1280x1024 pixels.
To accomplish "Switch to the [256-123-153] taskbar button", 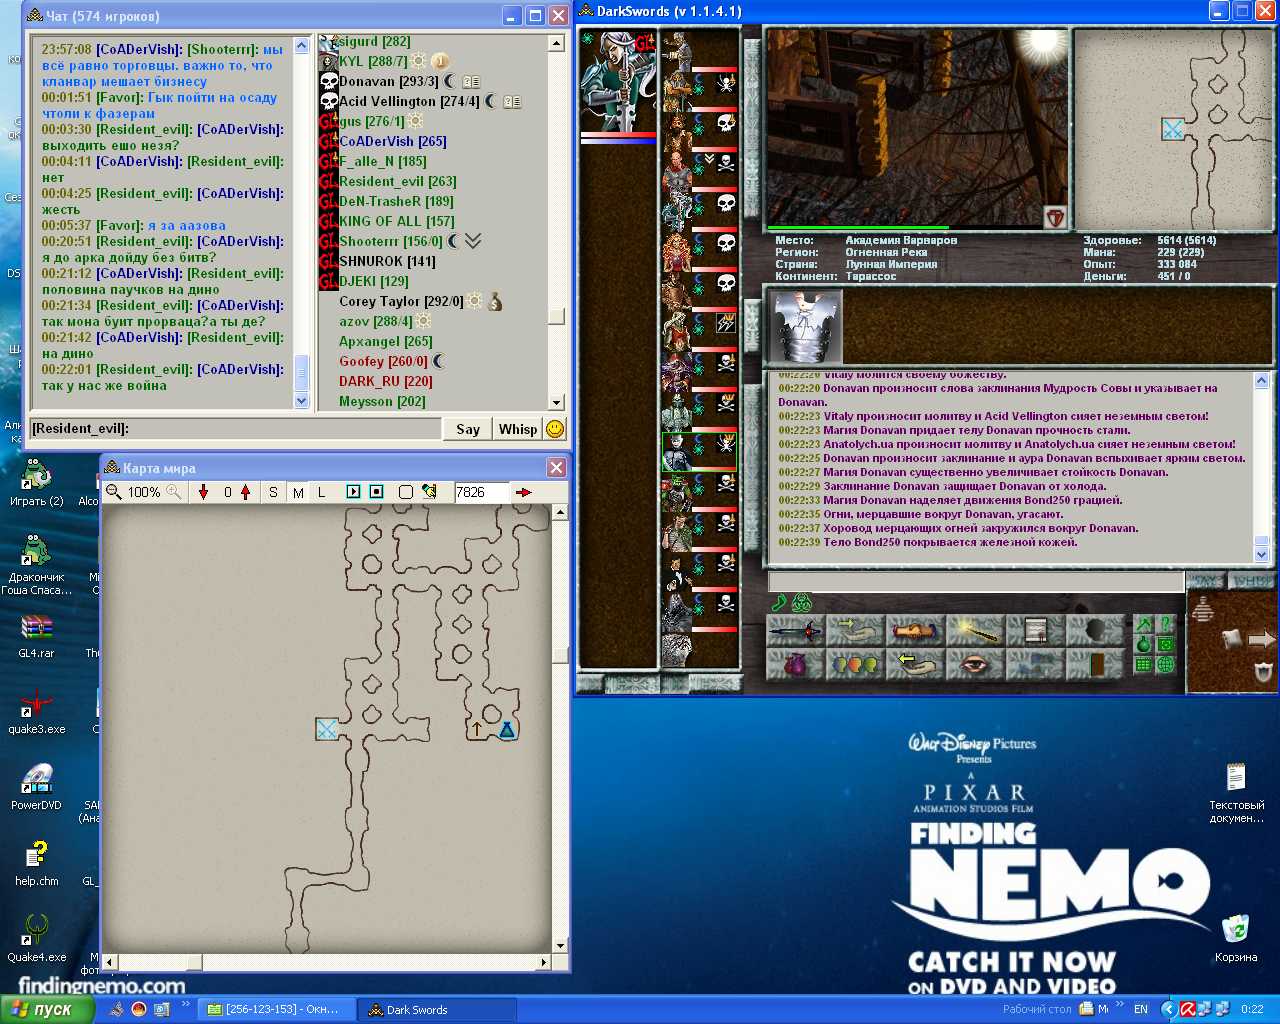I will (x=276, y=1010).
